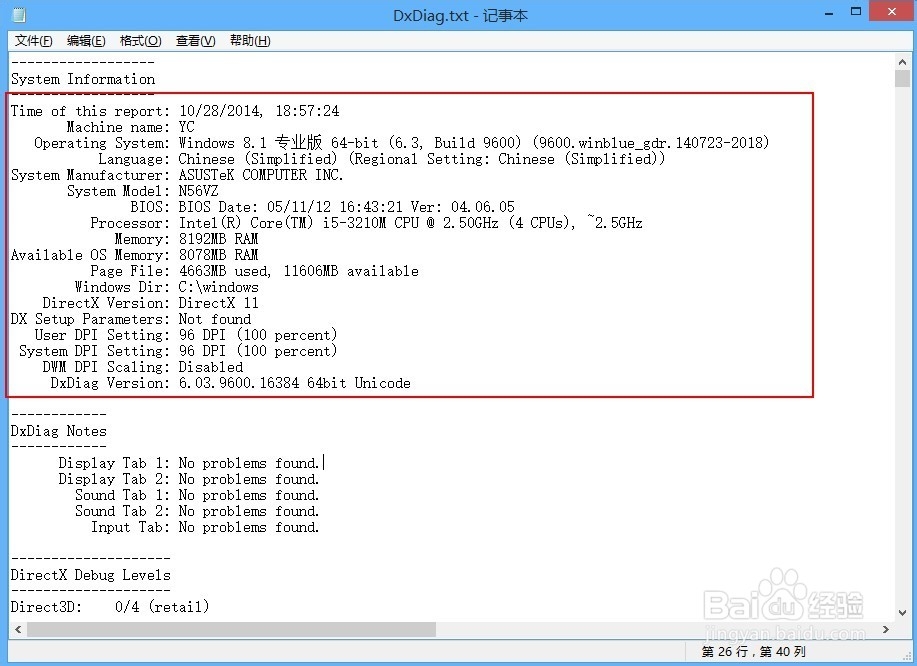The width and height of the screenshot is (917, 666).
Task: Click the 'C:\windows' directory text
Action: click(218, 287)
